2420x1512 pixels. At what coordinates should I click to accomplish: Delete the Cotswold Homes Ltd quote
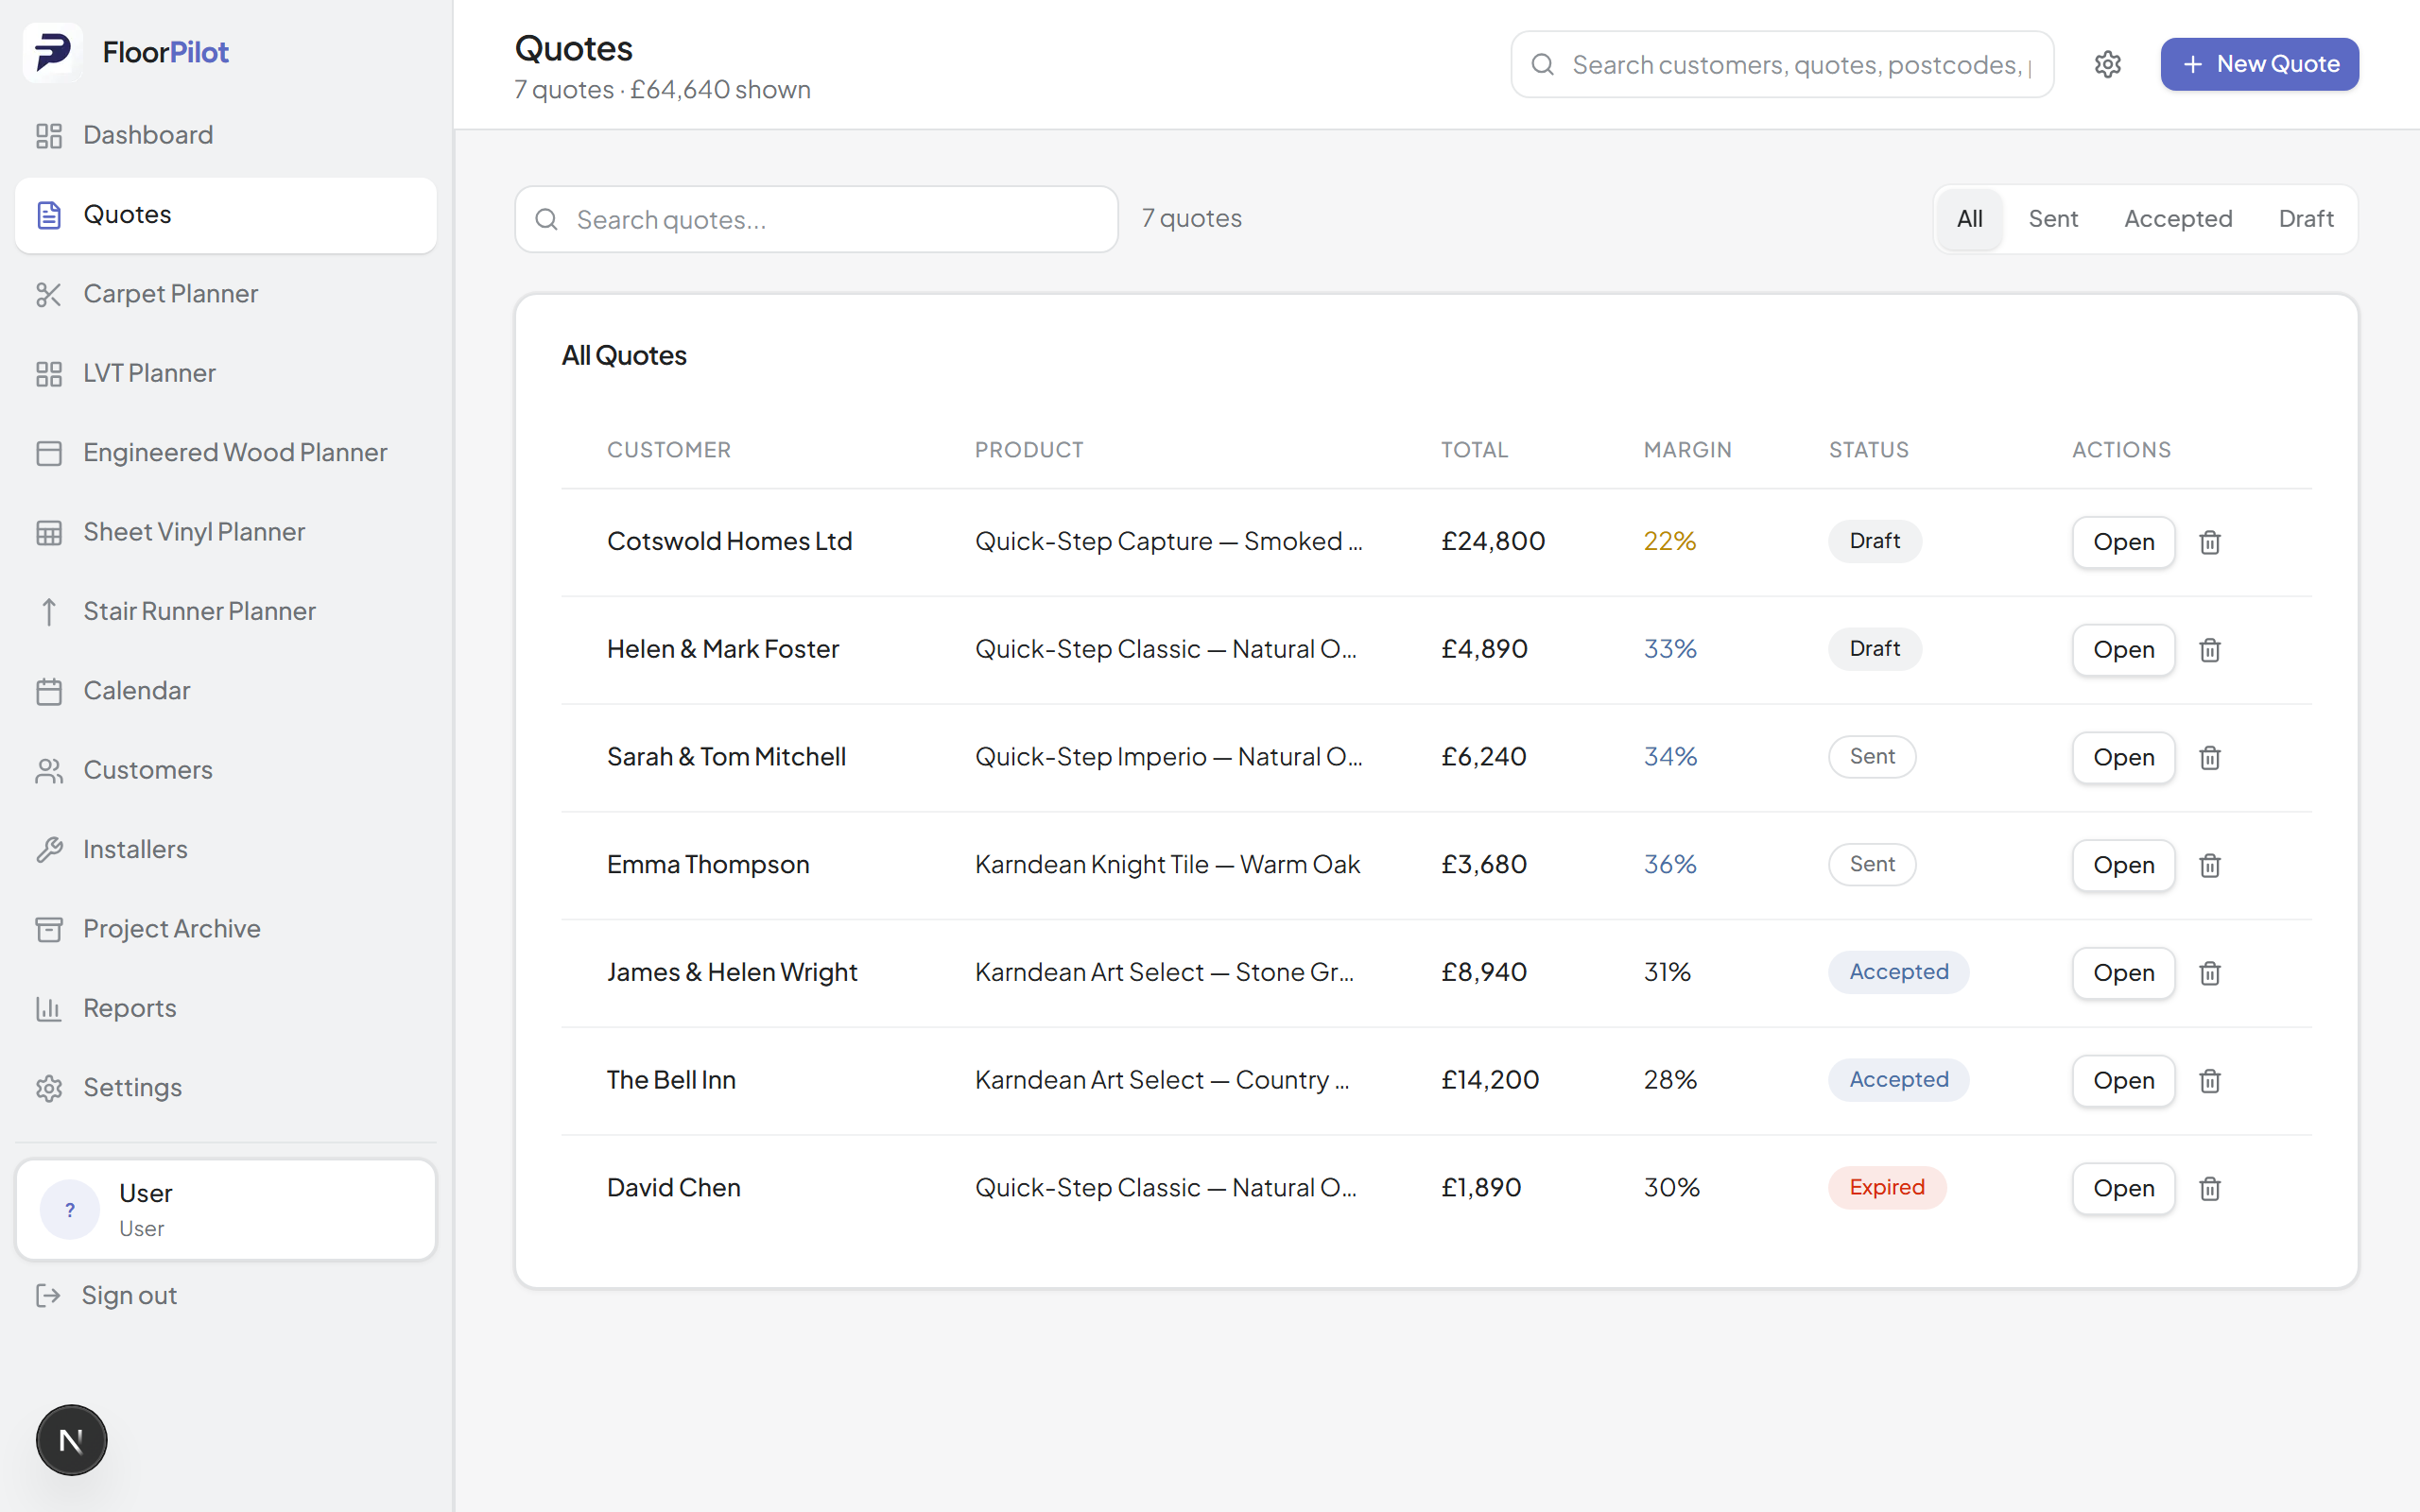[2210, 542]
